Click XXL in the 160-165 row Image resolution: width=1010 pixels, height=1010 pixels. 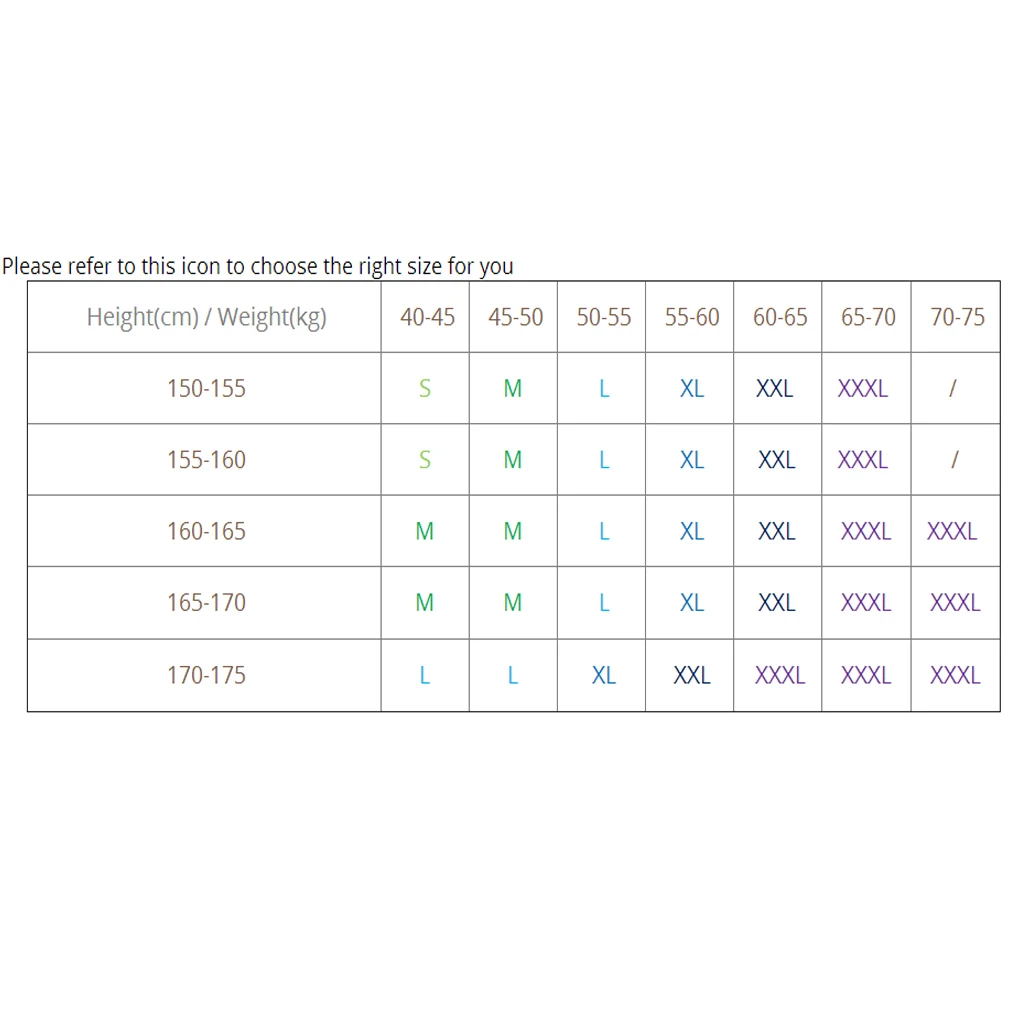click(x=777, y=531)
